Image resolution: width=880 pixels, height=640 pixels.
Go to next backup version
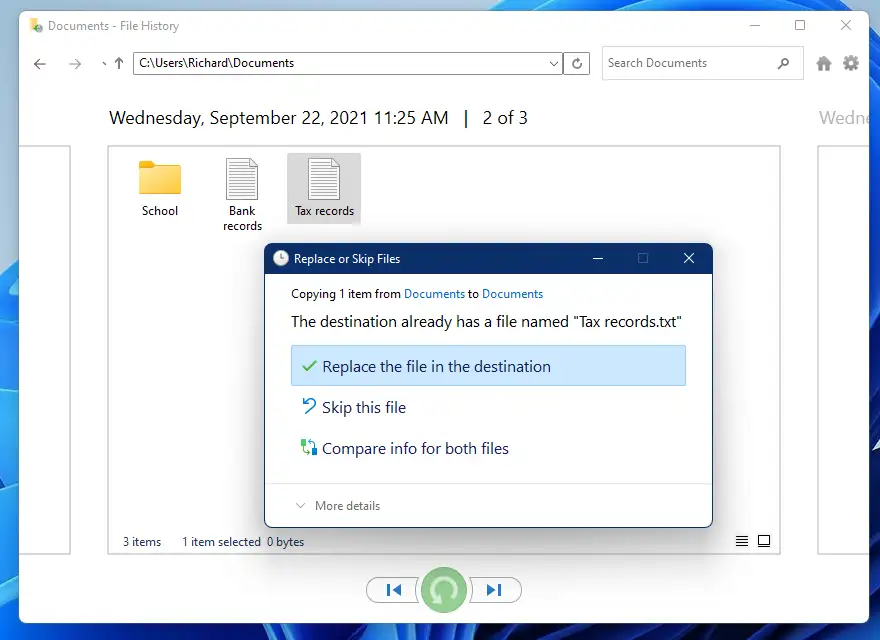(x=495, y=589)
